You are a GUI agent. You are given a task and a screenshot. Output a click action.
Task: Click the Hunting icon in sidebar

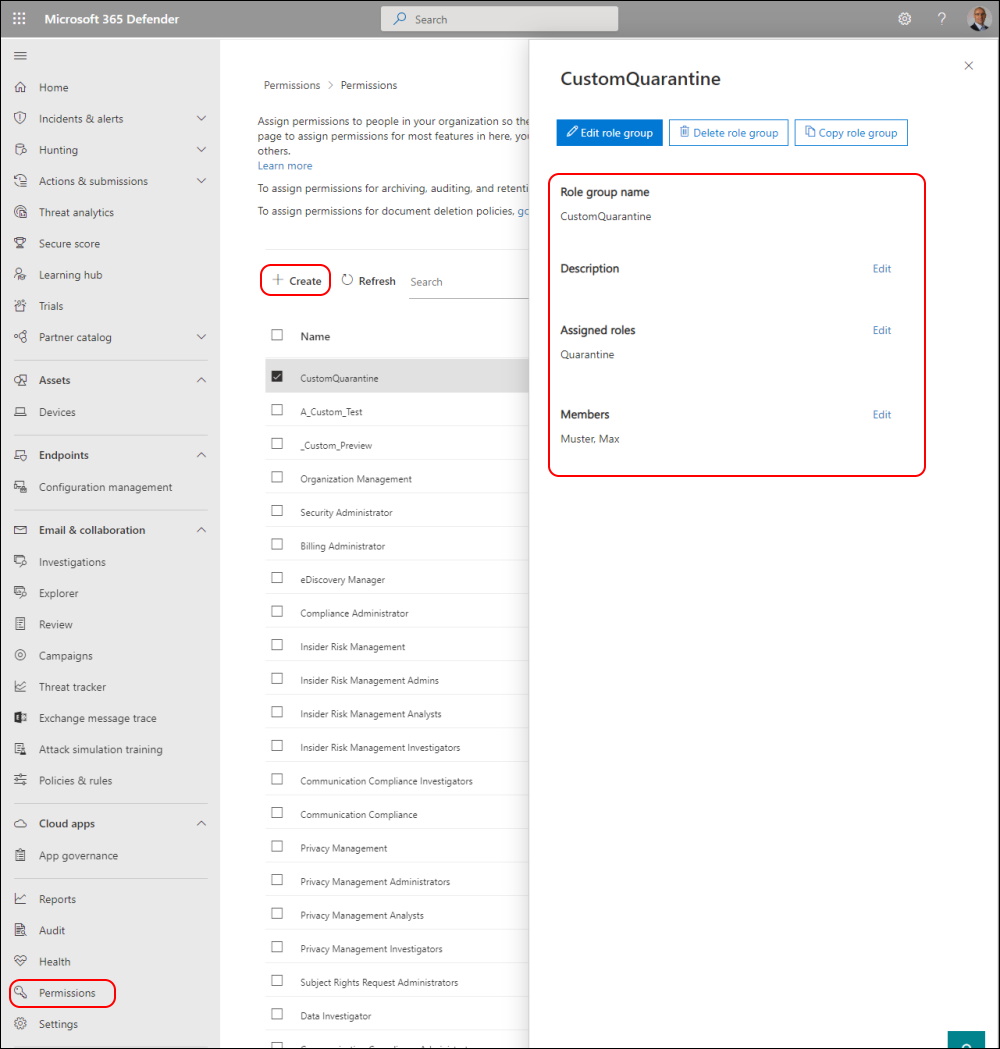click(21, 149)
